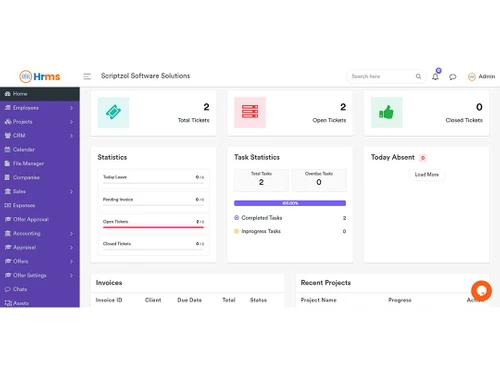
Task: Open the notifications bell
Action: pos(435,77)
